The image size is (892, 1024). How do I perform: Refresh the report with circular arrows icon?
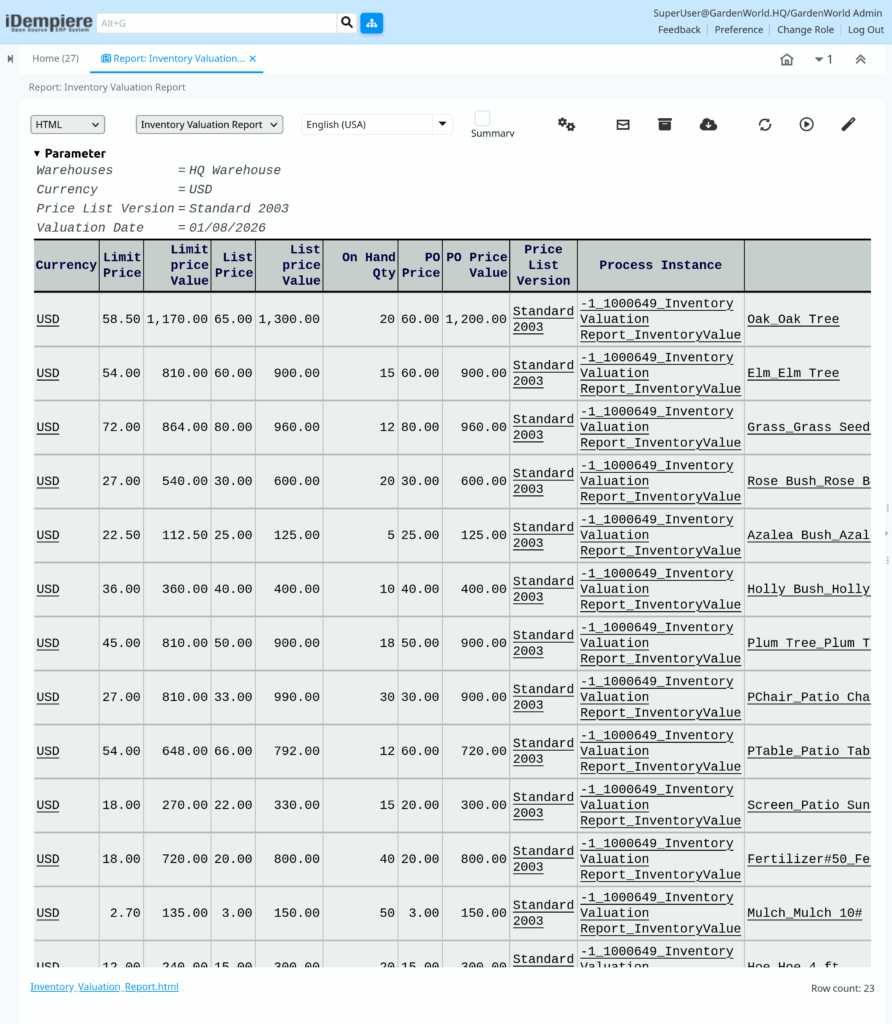[x=765, y=124]
